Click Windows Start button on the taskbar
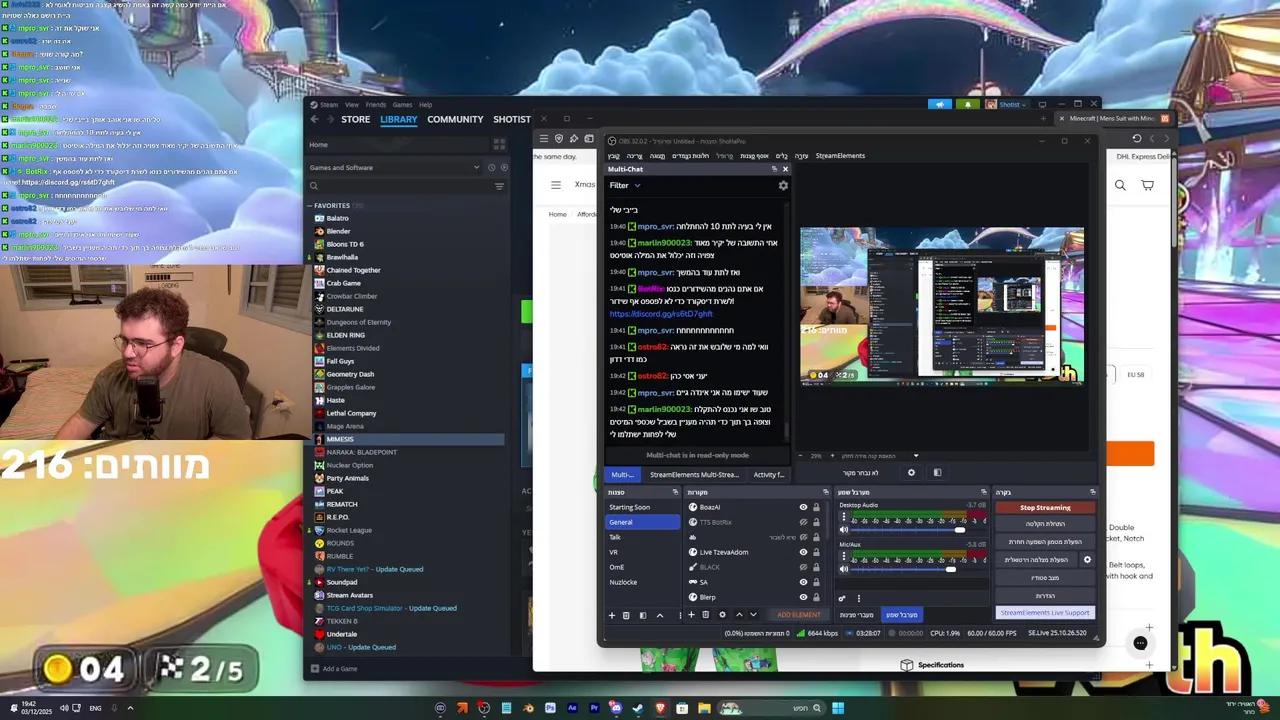Image resolution: width=1280 pixels, height=720 pixels. (838, 708)
